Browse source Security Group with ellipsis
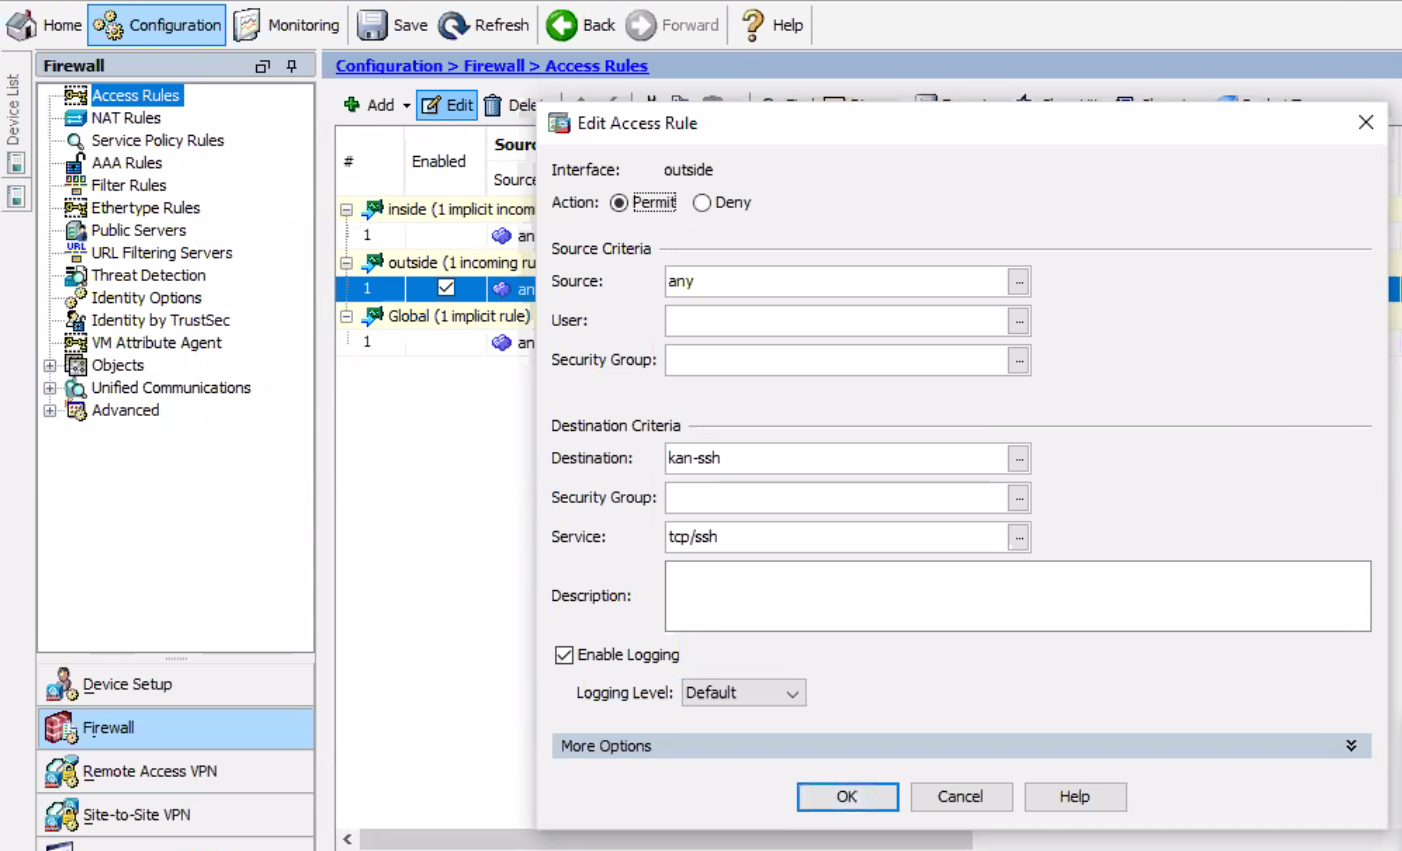 tap(1019, 360)
